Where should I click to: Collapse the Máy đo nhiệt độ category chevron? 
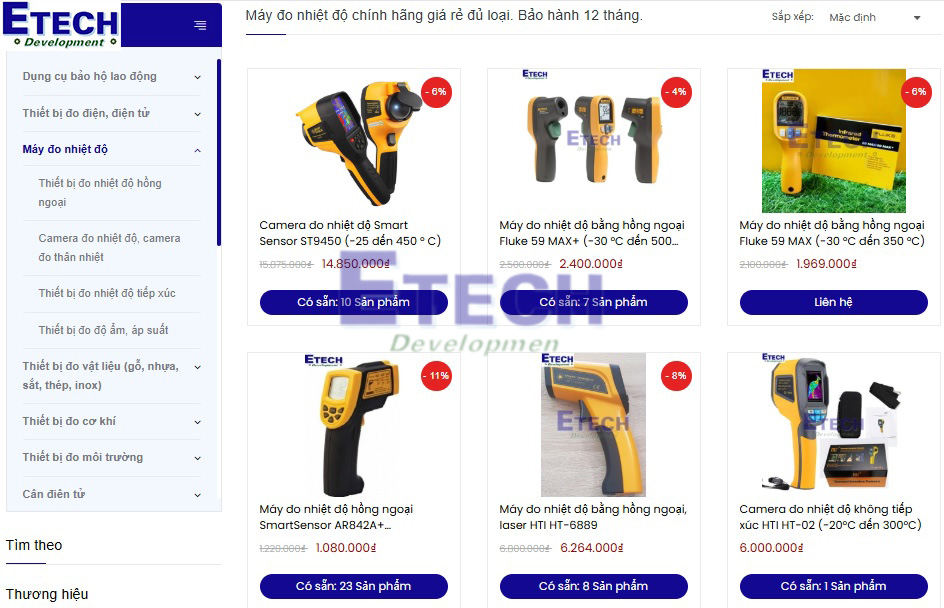click(x=197, y=150)
